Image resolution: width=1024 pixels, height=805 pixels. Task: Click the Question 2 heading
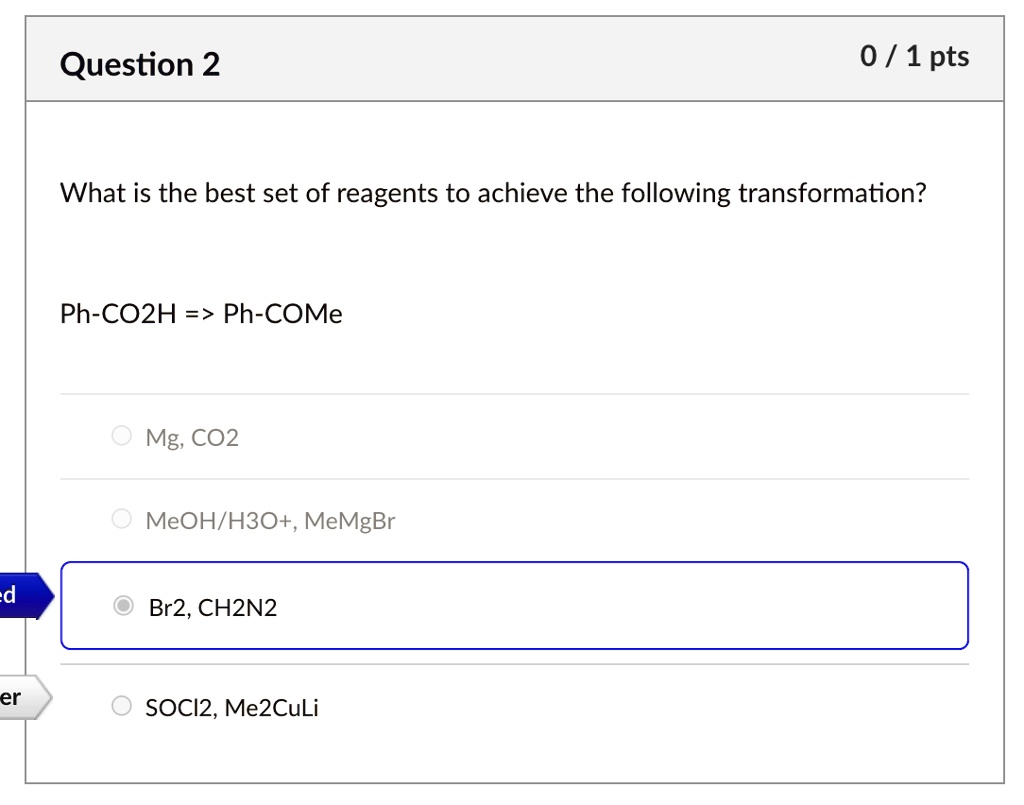click(140, 65)
